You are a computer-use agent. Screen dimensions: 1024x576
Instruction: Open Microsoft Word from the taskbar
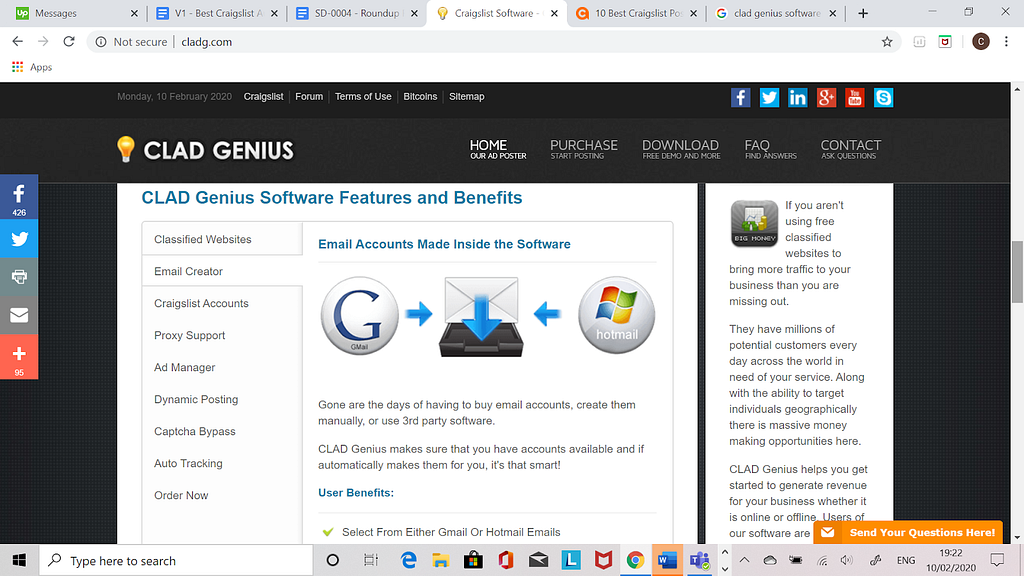(667, 560)
